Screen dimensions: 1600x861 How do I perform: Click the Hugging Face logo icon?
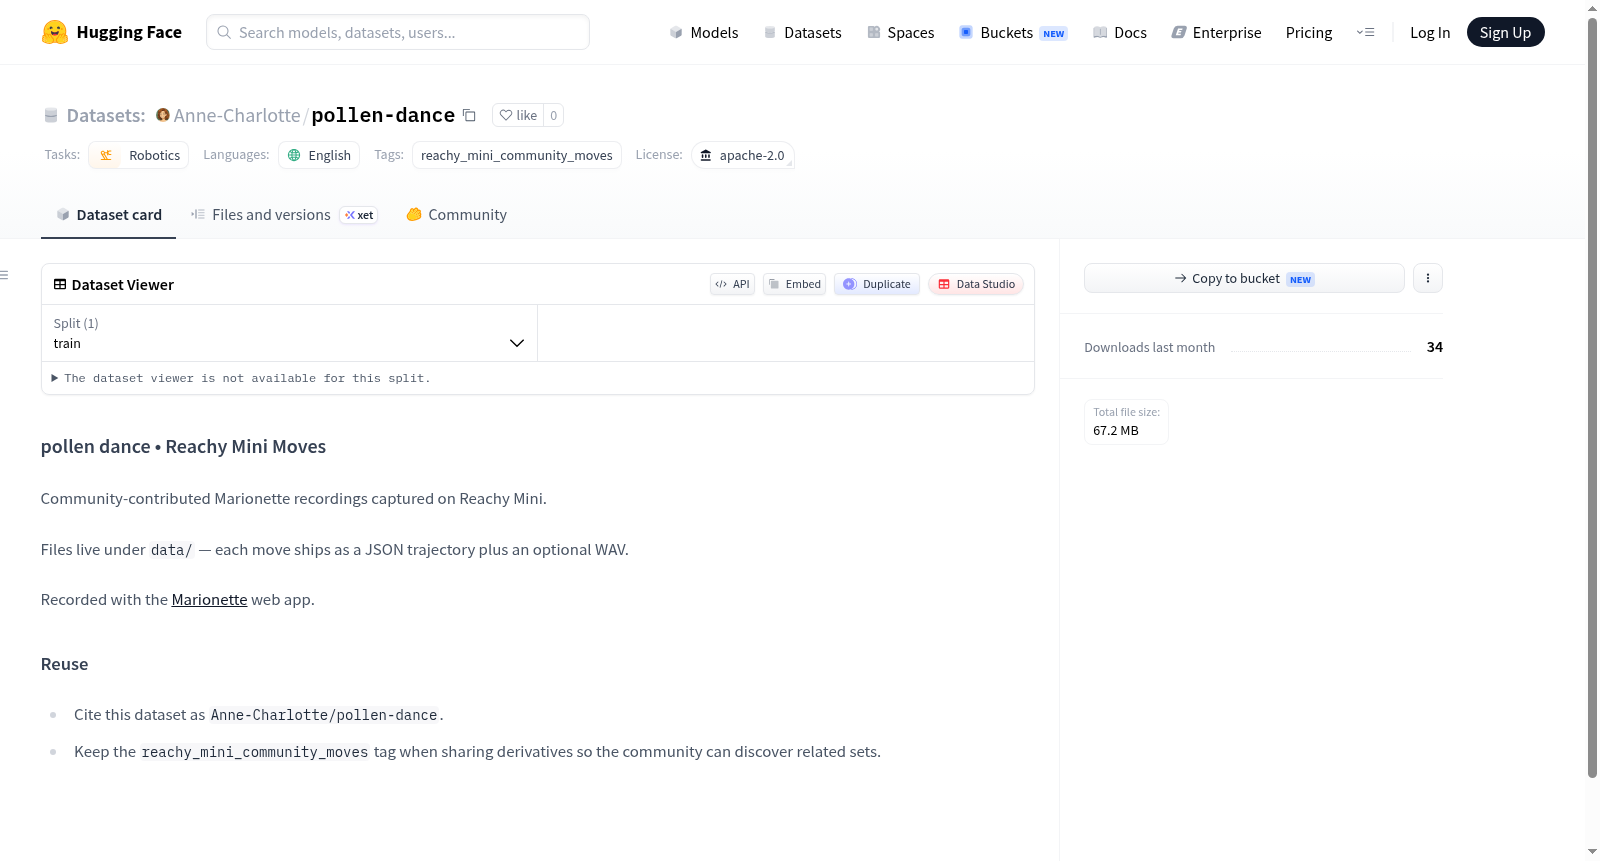[x=55, y=32]
